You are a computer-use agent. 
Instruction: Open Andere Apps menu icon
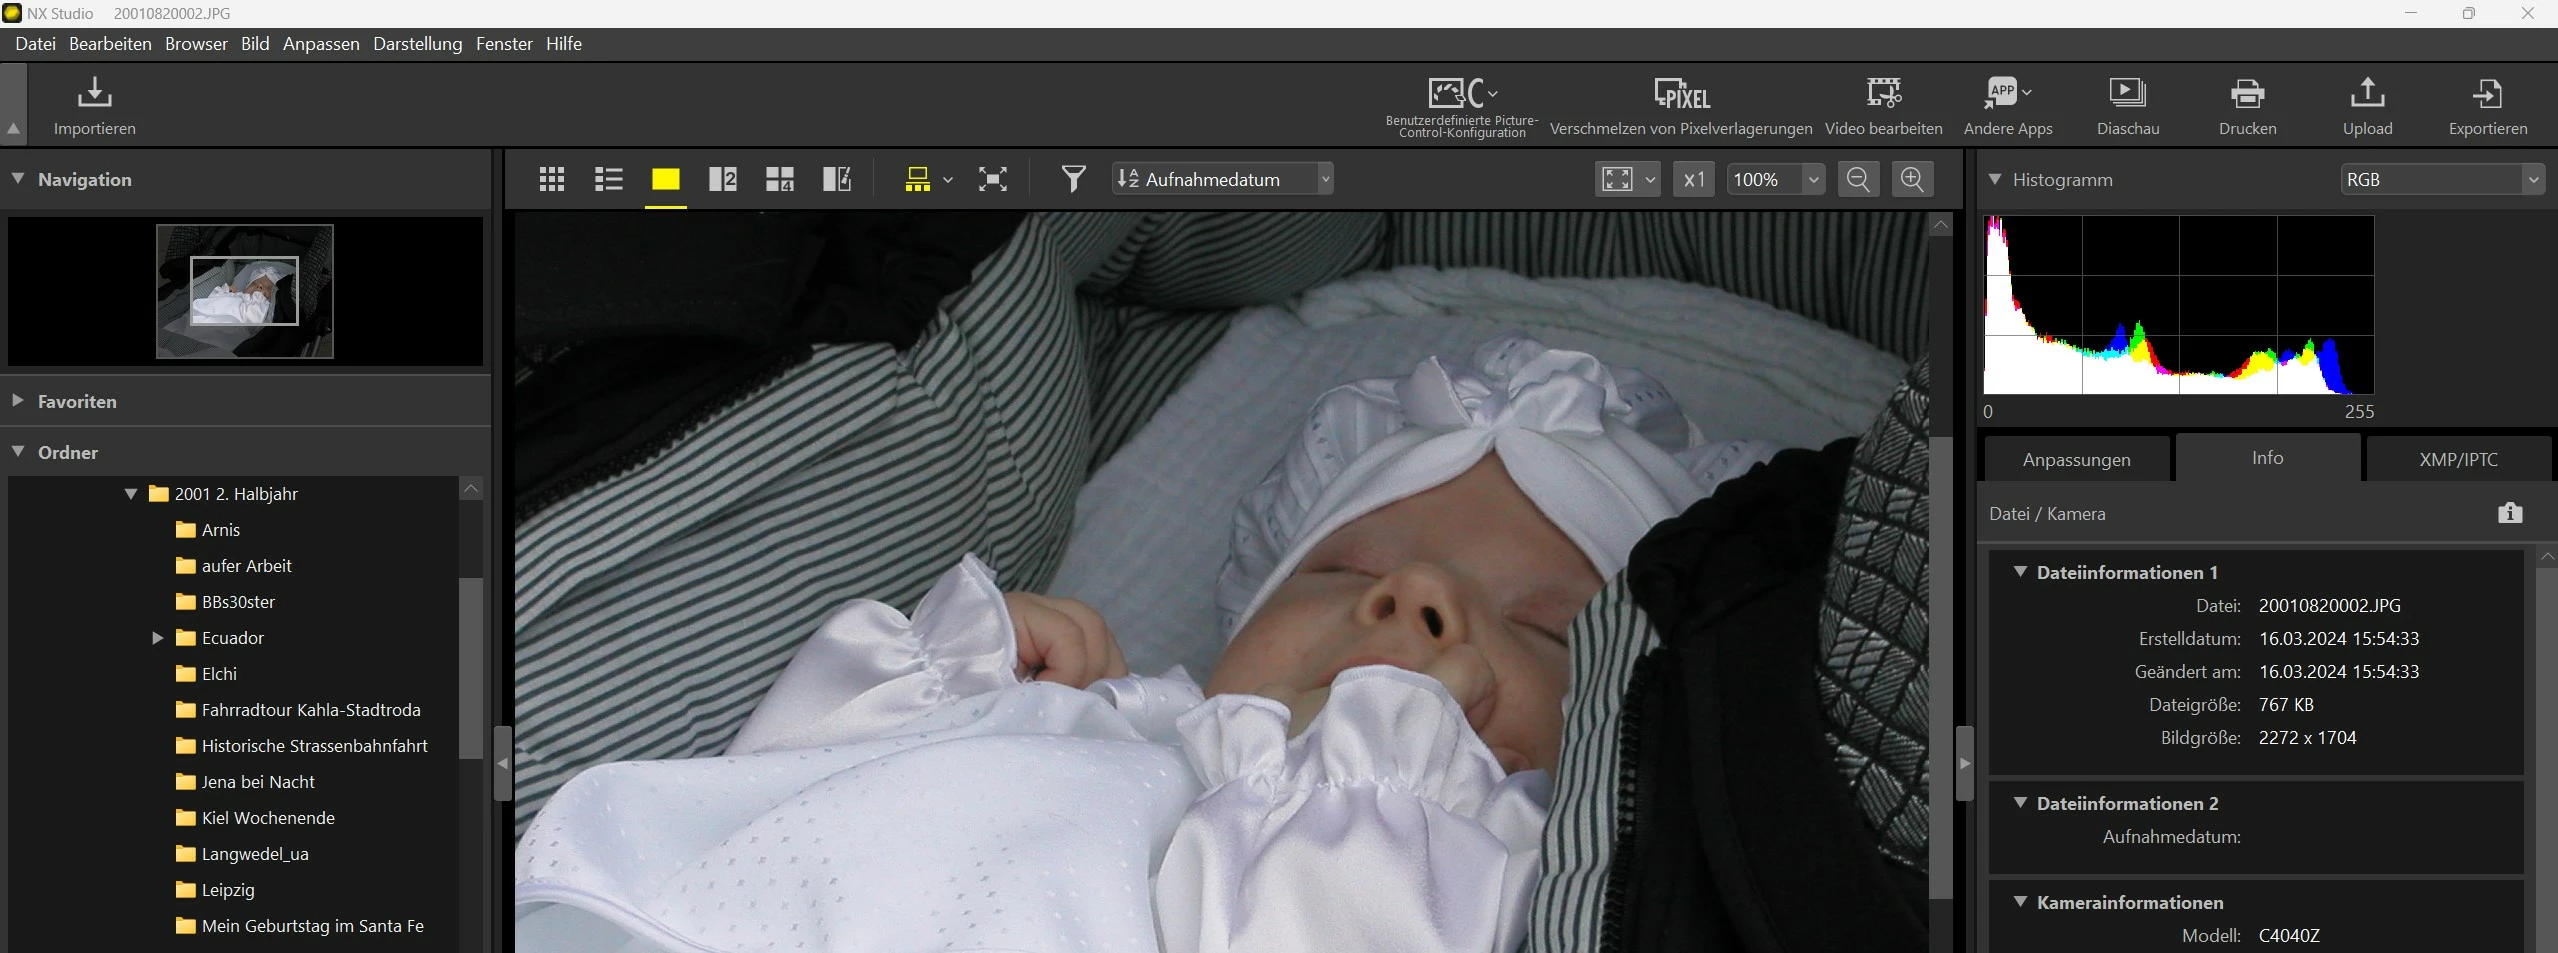[2007, 93]
